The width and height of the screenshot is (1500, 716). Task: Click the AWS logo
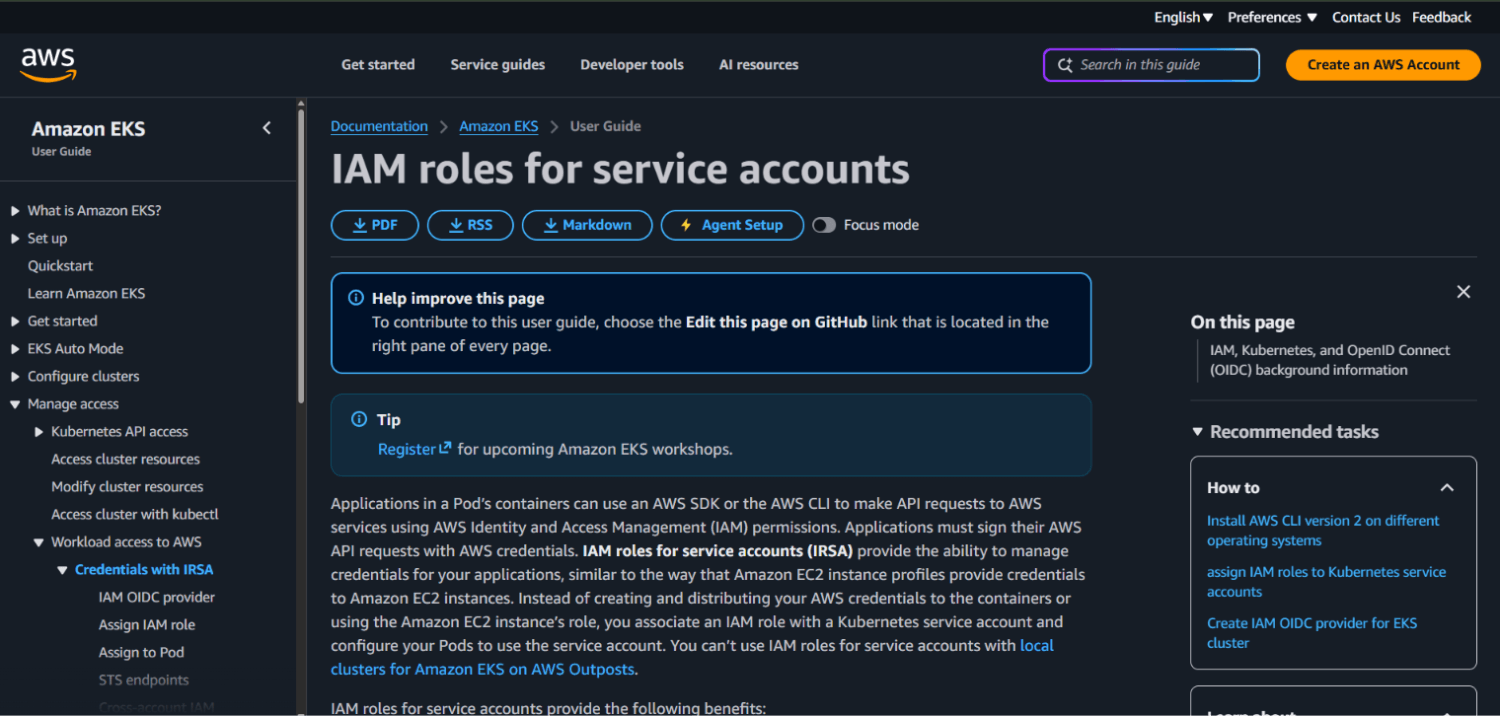(48, 64)
